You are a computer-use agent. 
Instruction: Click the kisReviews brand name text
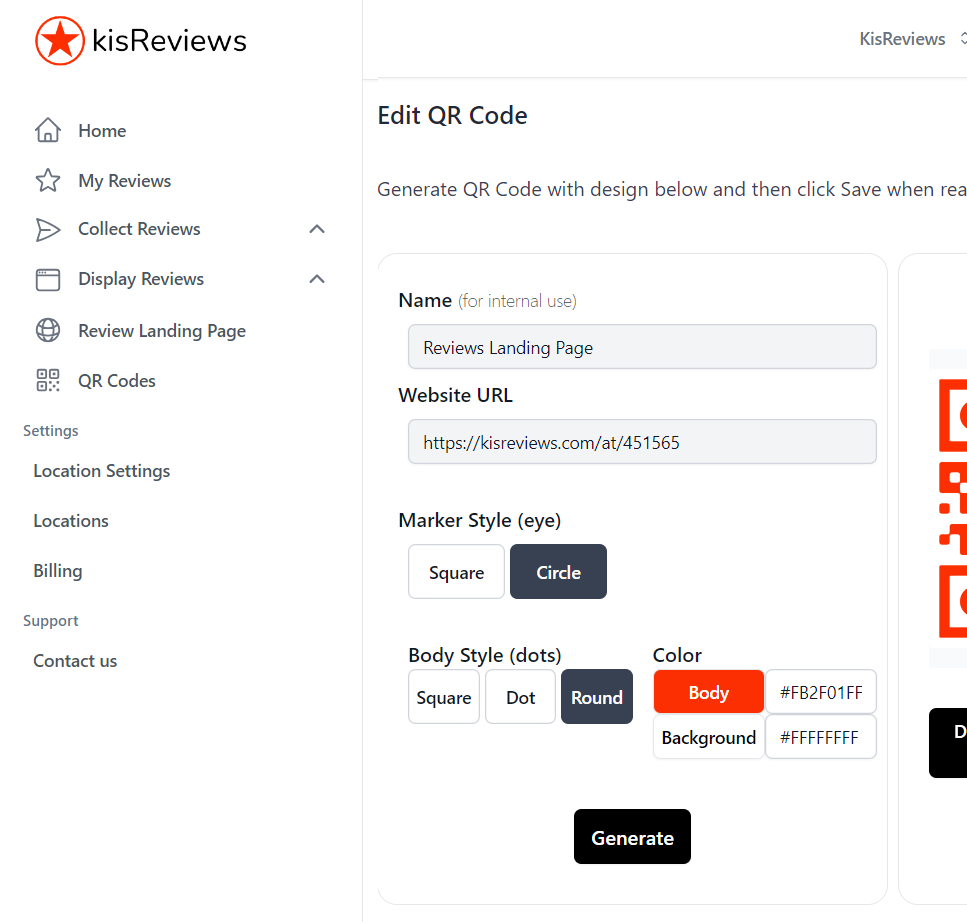[169, 41]
